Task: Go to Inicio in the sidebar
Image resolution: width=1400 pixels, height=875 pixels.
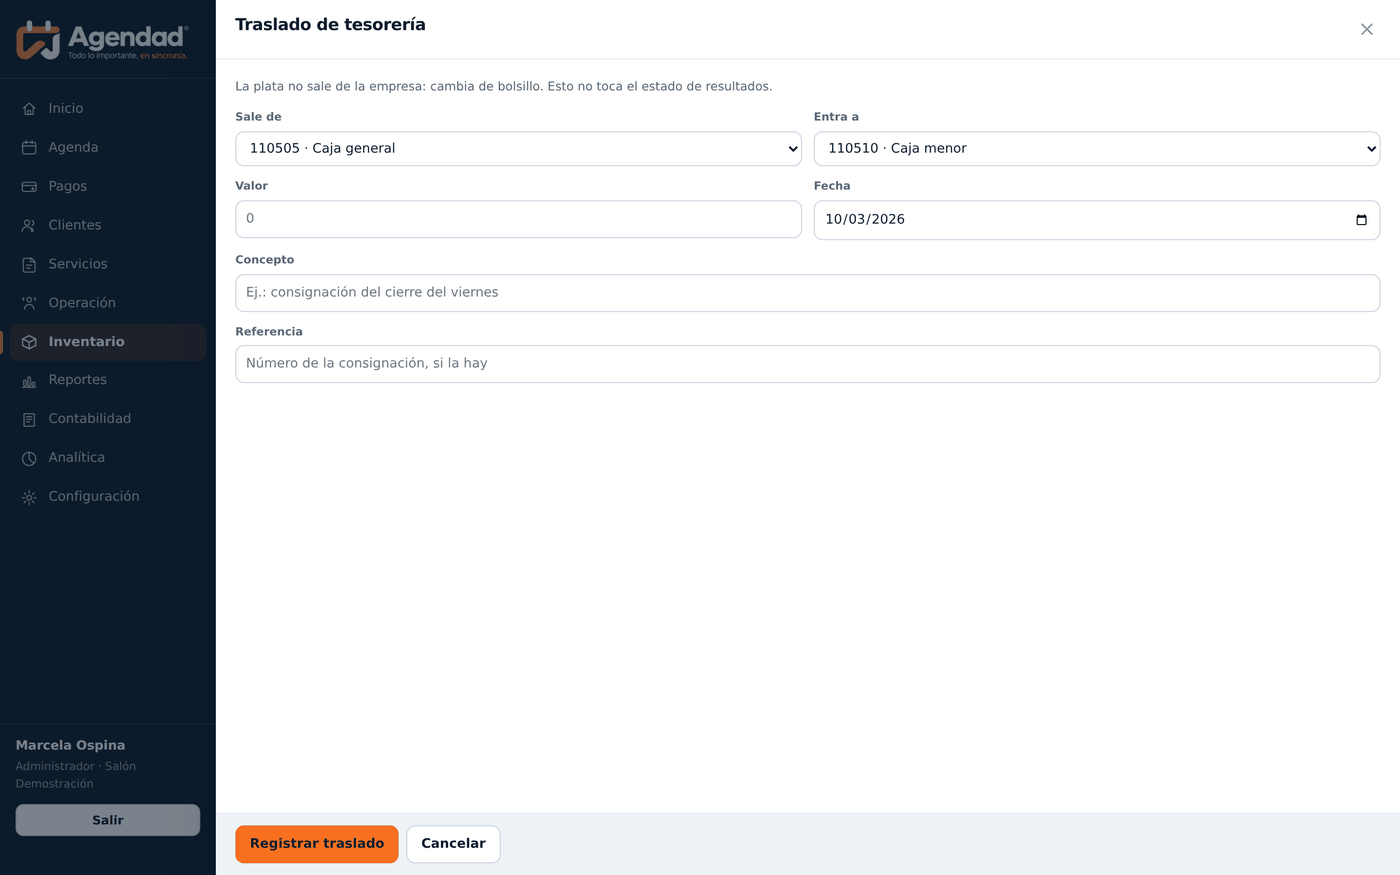Action: (108, 108)
